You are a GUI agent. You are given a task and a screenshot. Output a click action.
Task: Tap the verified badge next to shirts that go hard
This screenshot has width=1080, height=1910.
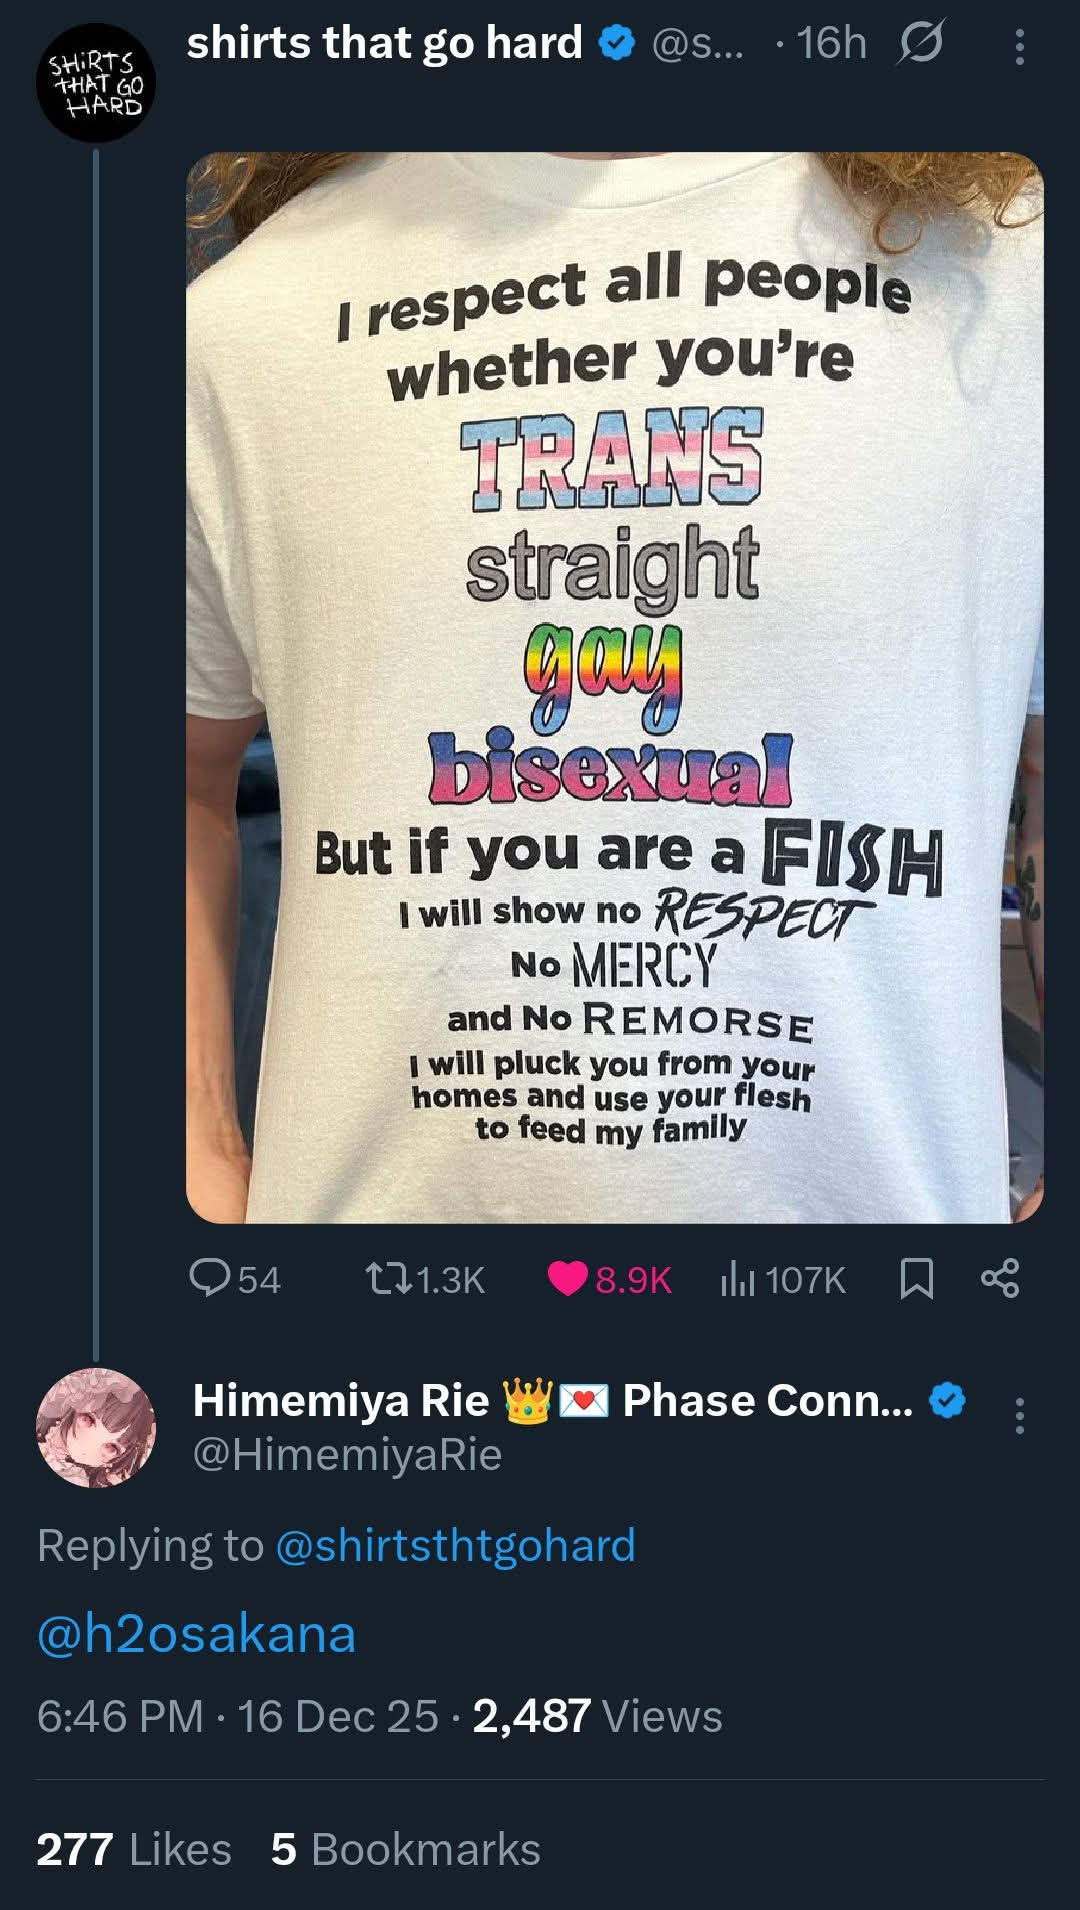[617, 43]
